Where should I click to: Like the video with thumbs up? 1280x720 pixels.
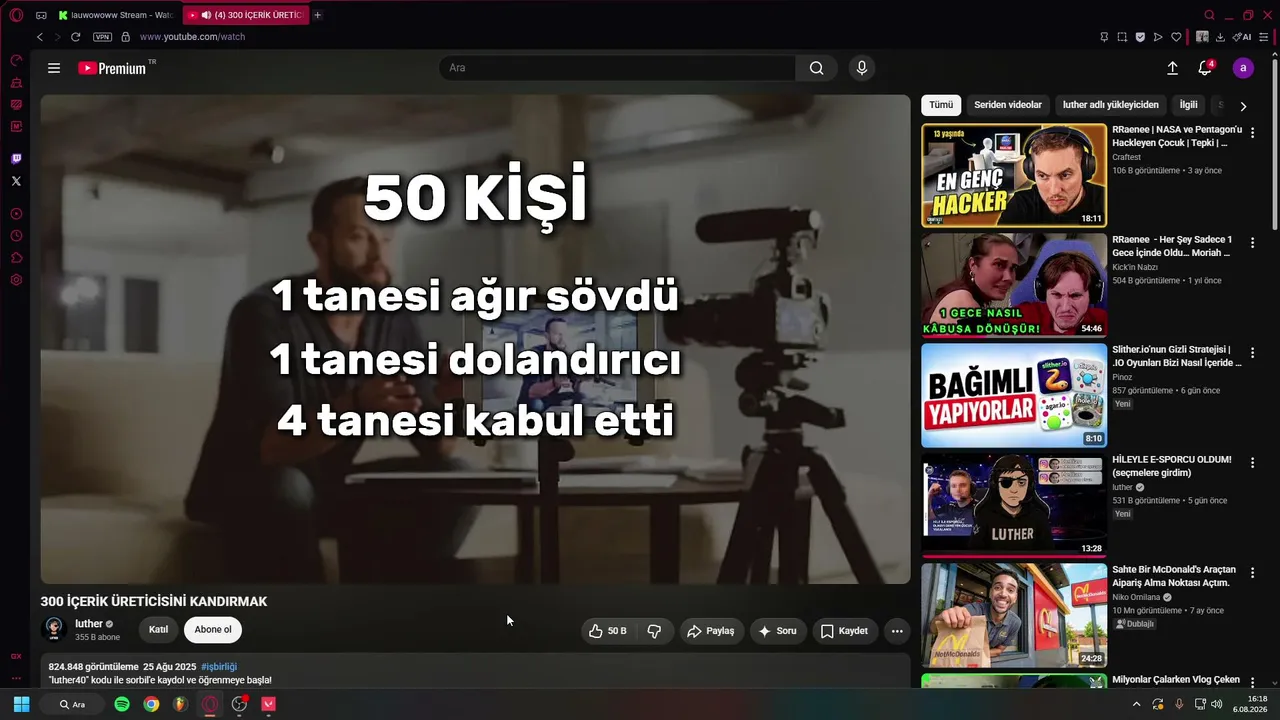(608, 631)
